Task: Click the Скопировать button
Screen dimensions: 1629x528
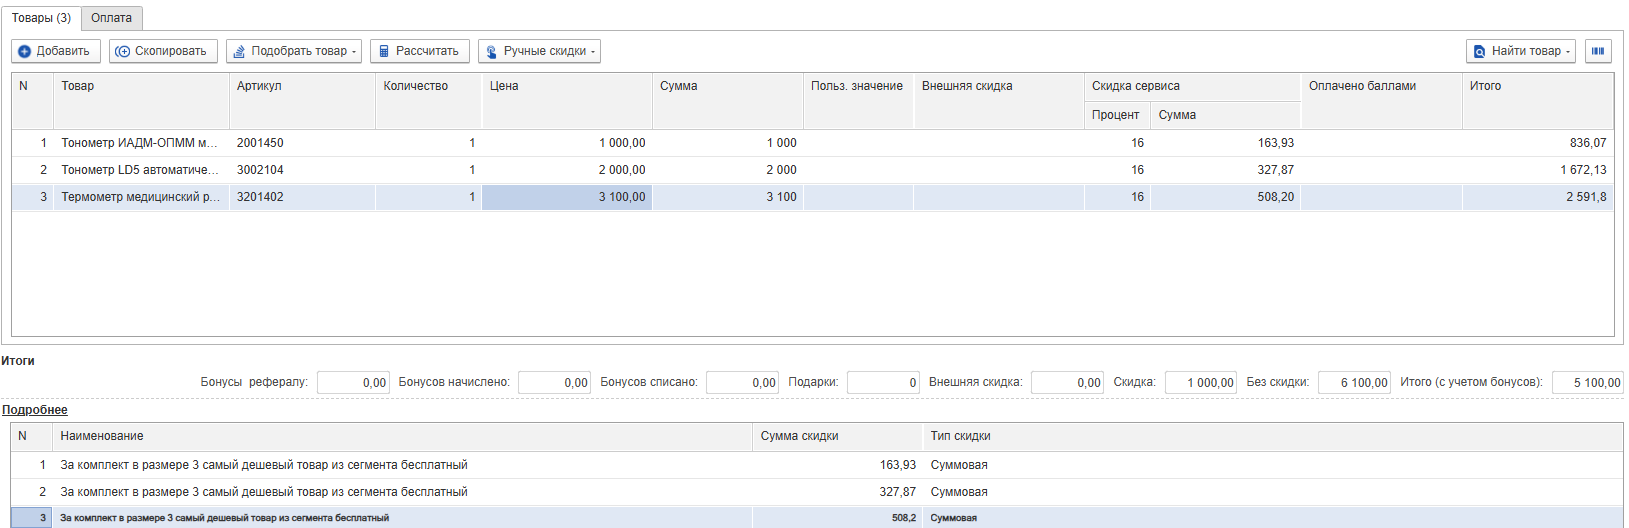Action: click(163, 51)
